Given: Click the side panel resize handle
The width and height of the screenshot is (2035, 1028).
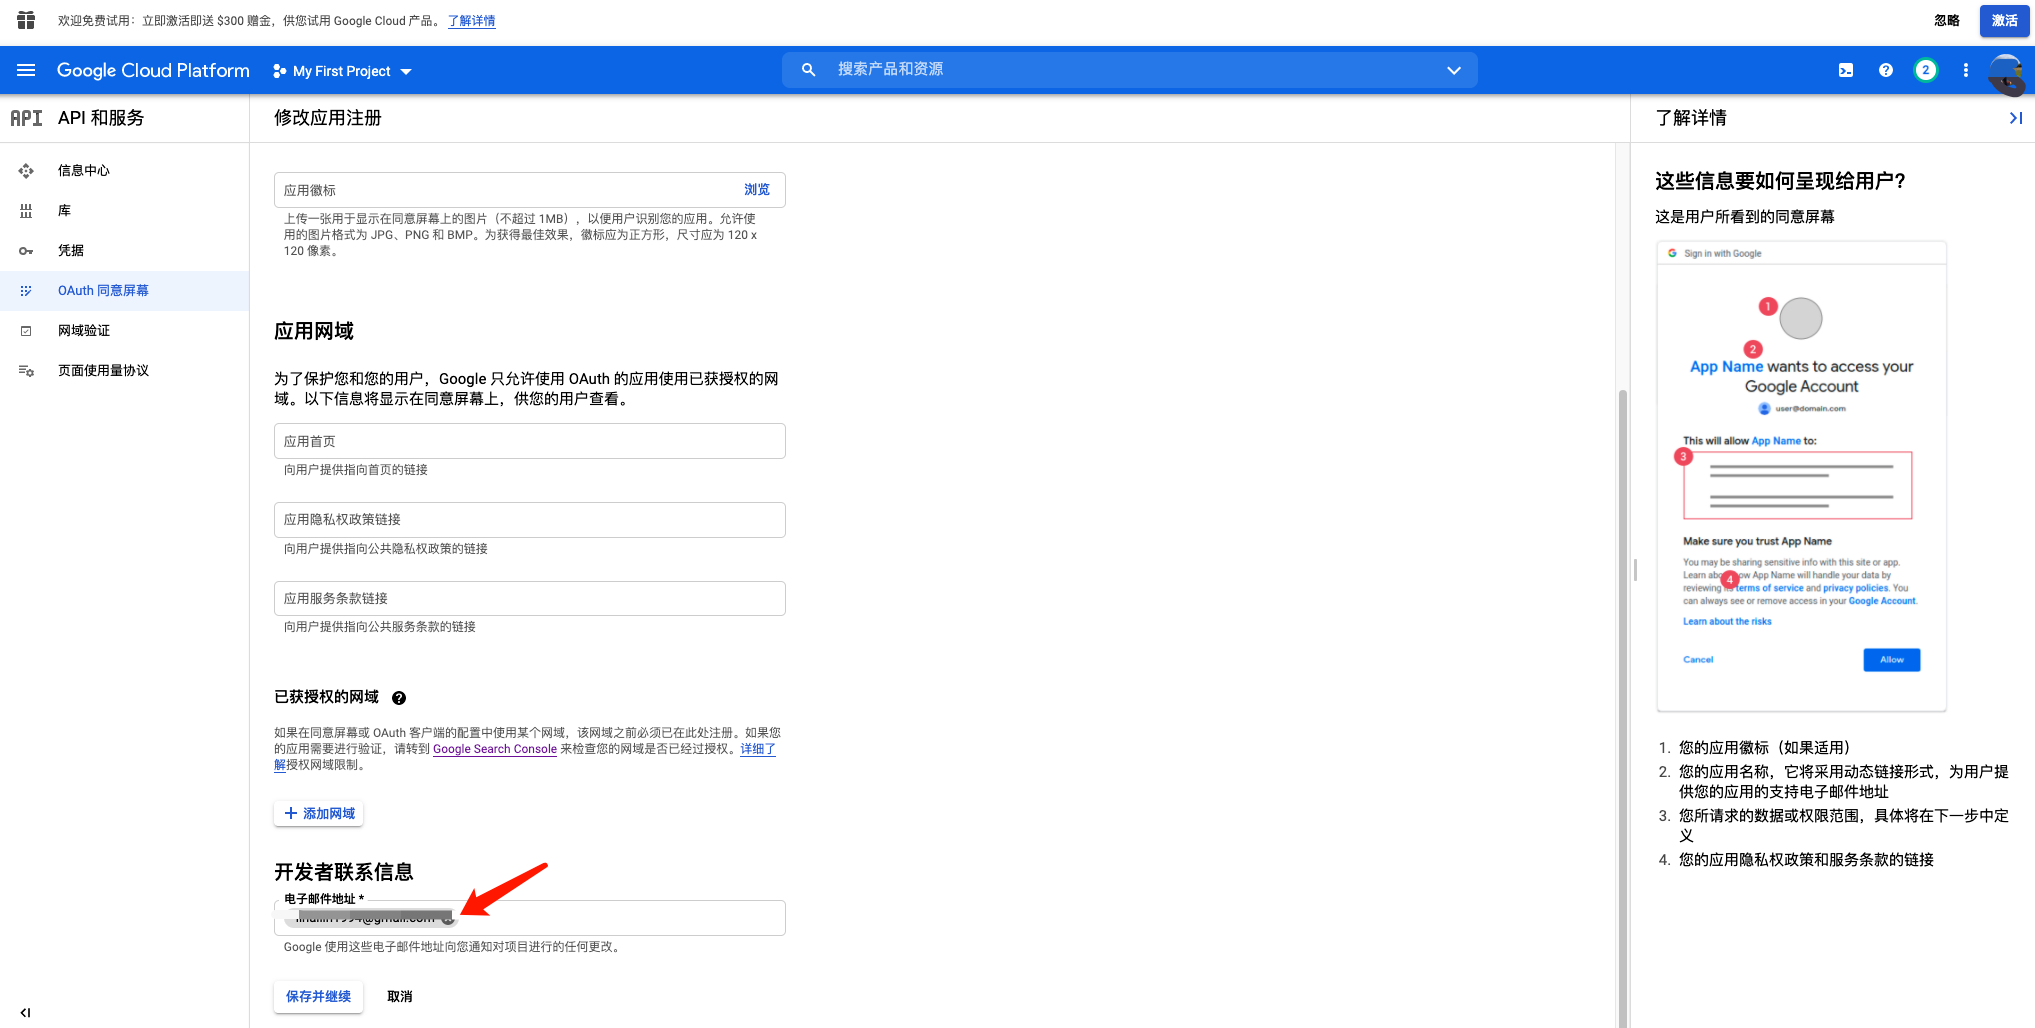Looking at the screenshot, I should click(1635, 570).
